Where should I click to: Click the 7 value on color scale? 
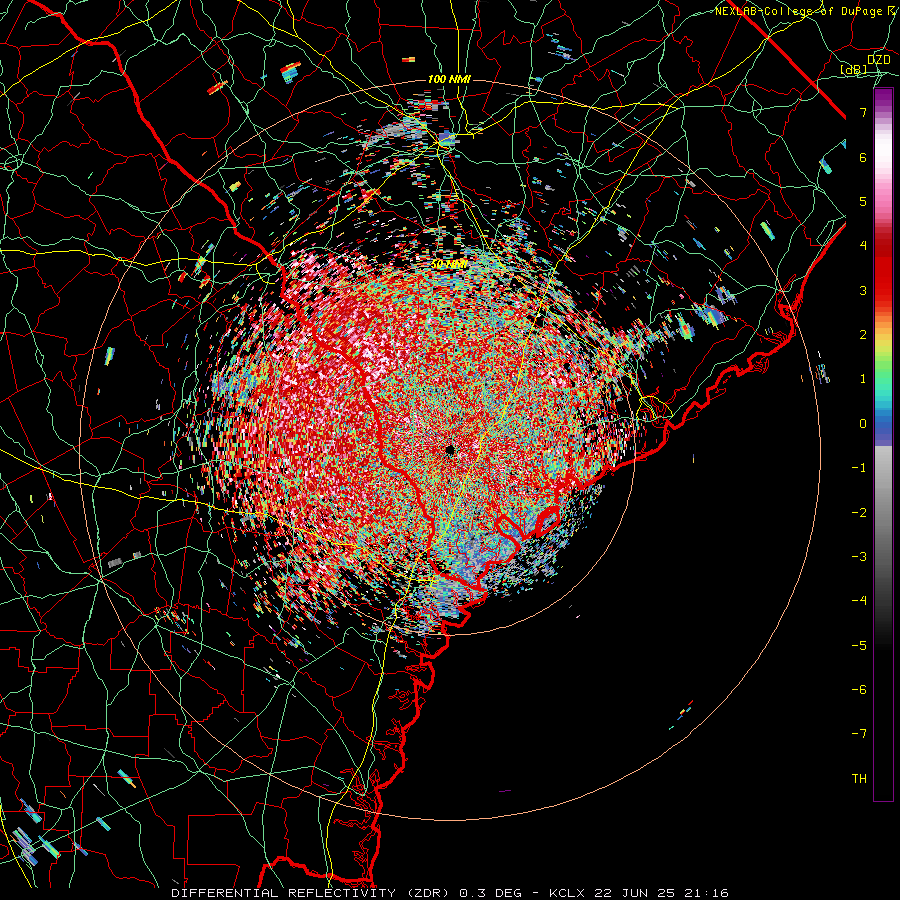[x=863, y=112]
